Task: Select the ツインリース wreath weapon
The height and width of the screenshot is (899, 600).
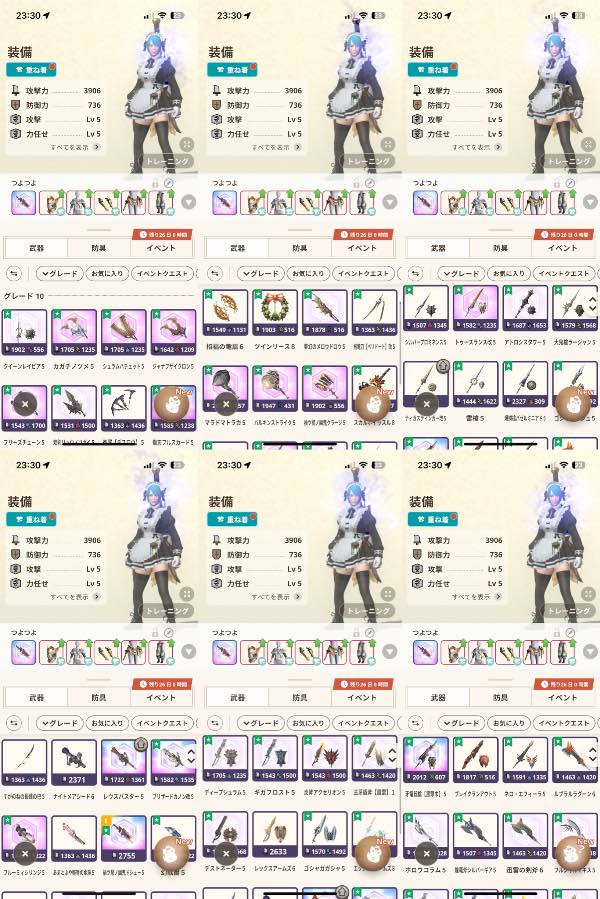Action: (x=275, y=313)
